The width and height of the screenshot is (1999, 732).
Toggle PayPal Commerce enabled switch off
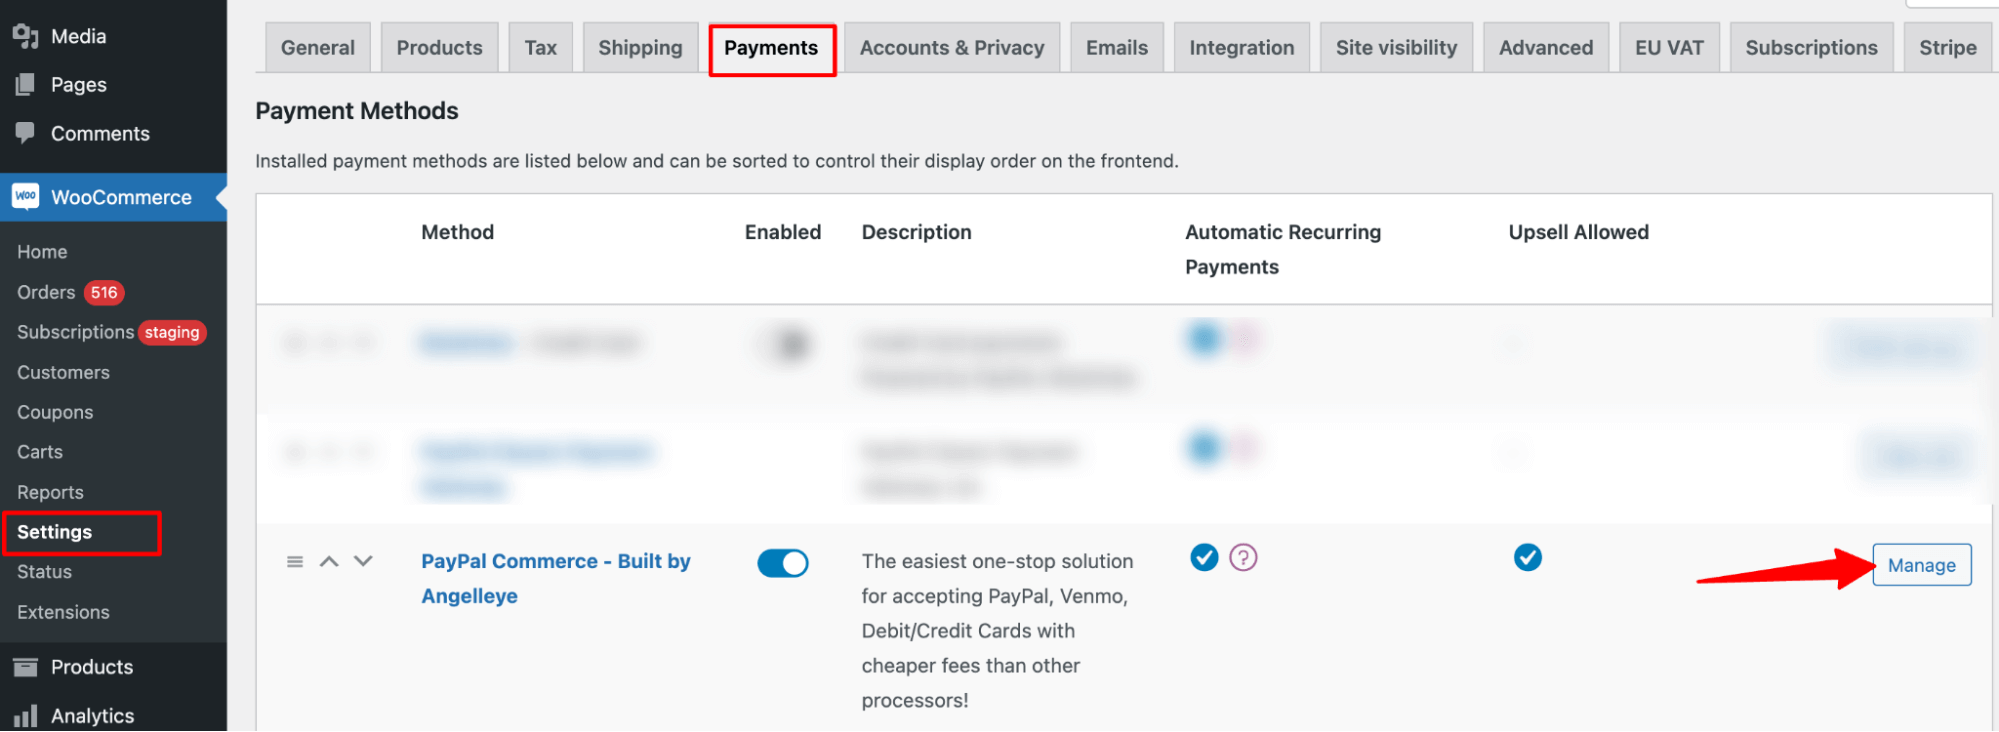[x=783, y=563]
